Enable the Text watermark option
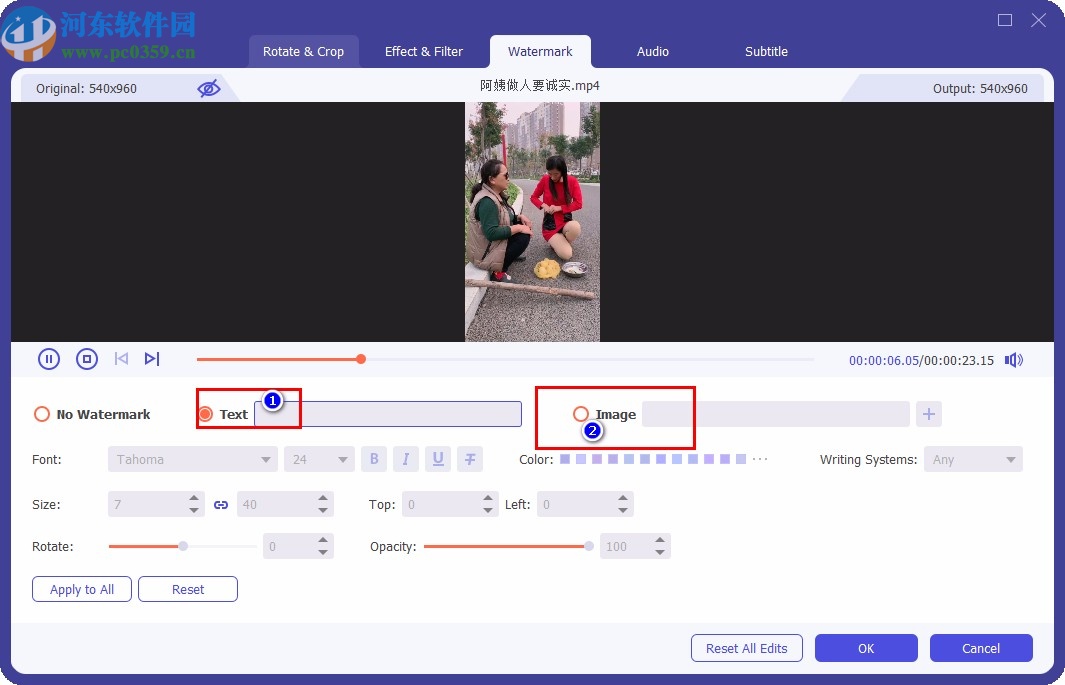The width and height of the screenshot is (1065, 685). 205,413
